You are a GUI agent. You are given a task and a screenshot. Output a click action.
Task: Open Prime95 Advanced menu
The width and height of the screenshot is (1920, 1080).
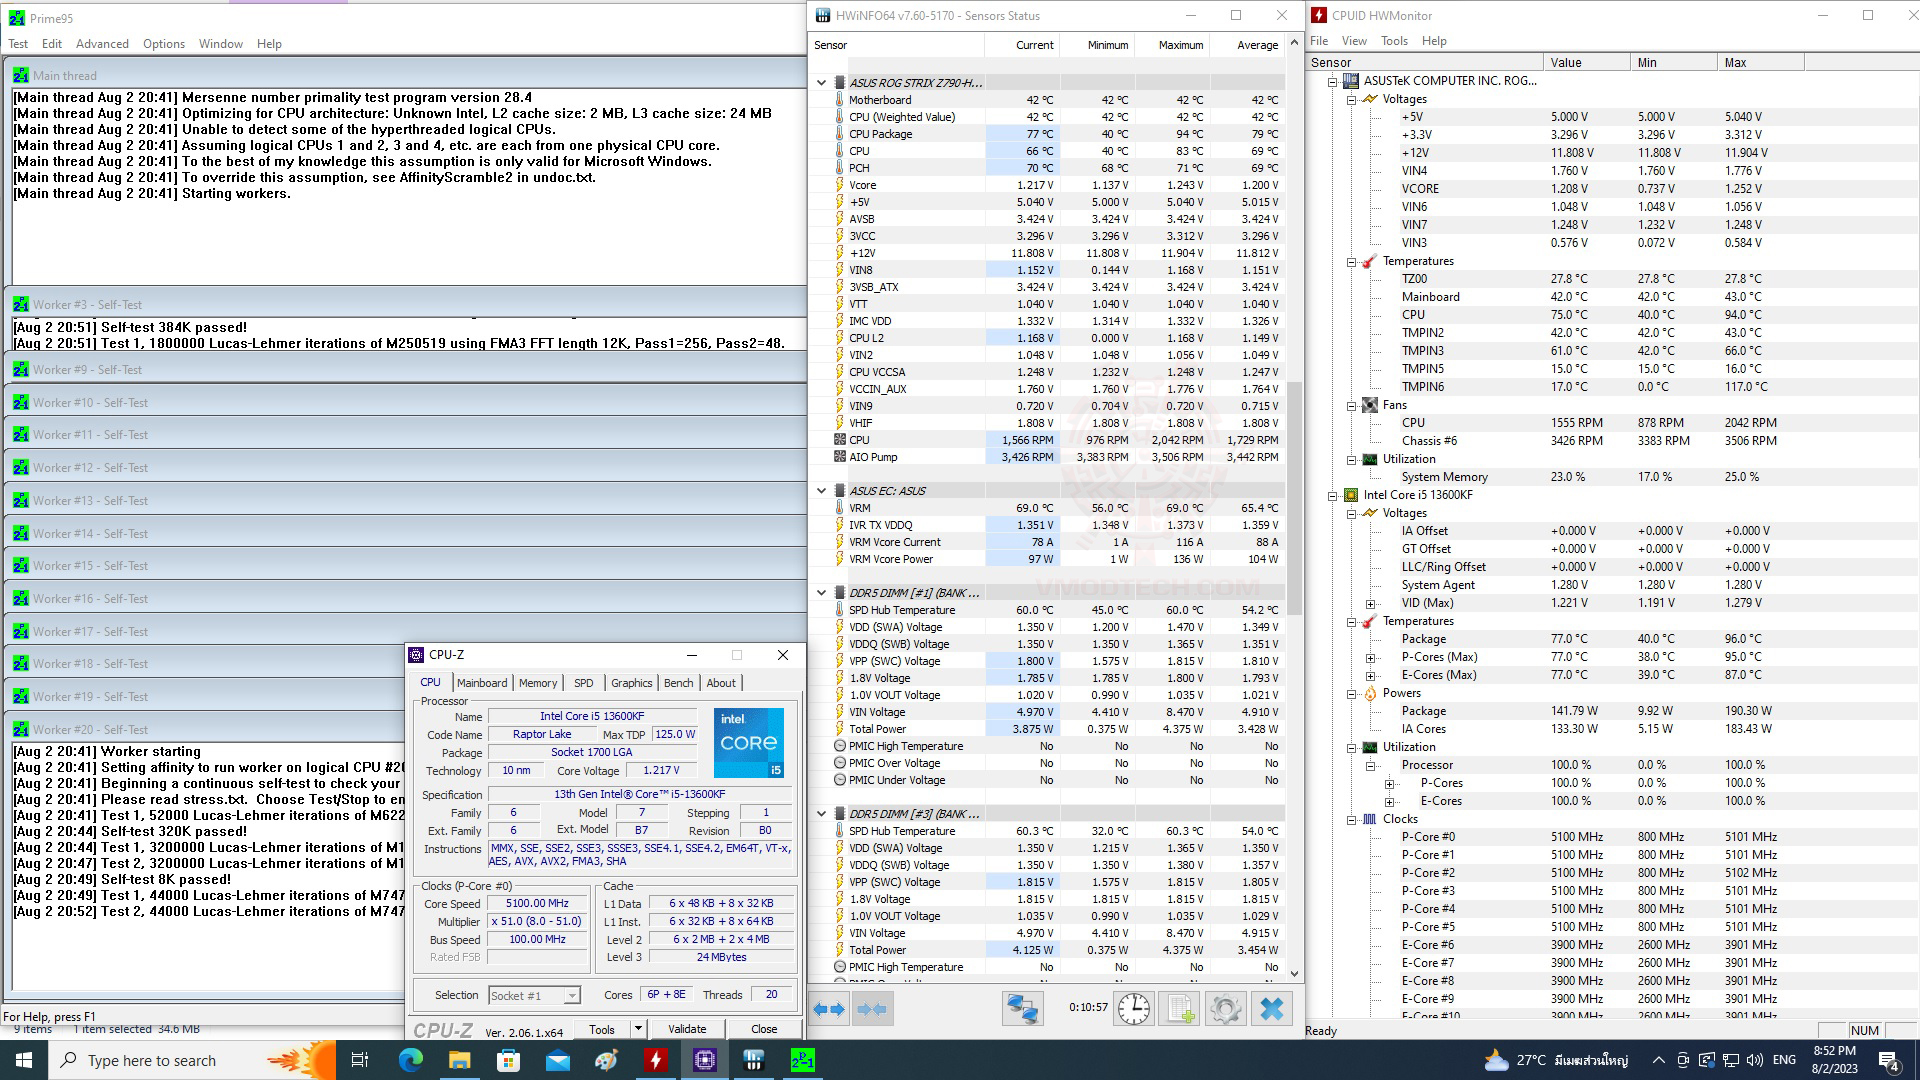pyautogui.click(x=102, y=44)
